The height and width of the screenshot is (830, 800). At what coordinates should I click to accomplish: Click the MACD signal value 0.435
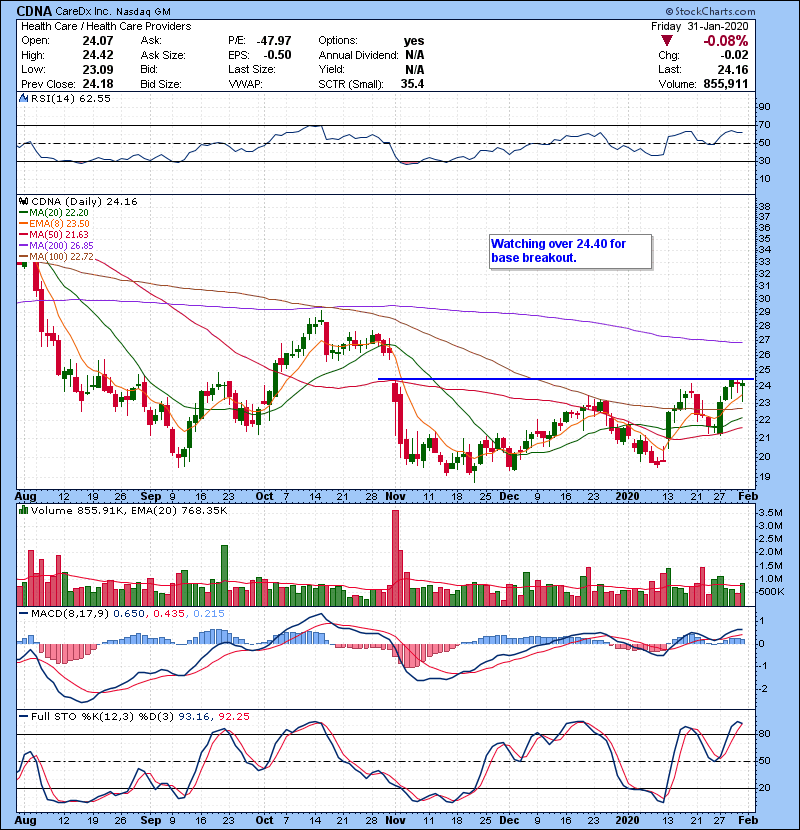[x=169, y=614]
